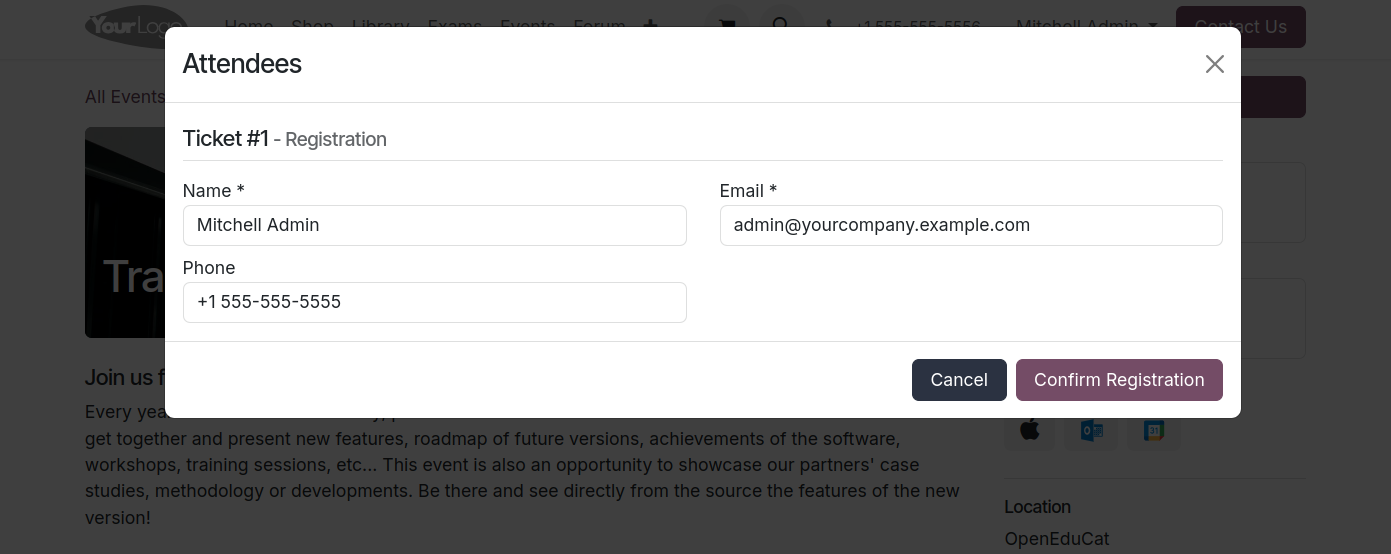Go to the Shop menu item
1391x554 pixels.
tap(312, 26)
